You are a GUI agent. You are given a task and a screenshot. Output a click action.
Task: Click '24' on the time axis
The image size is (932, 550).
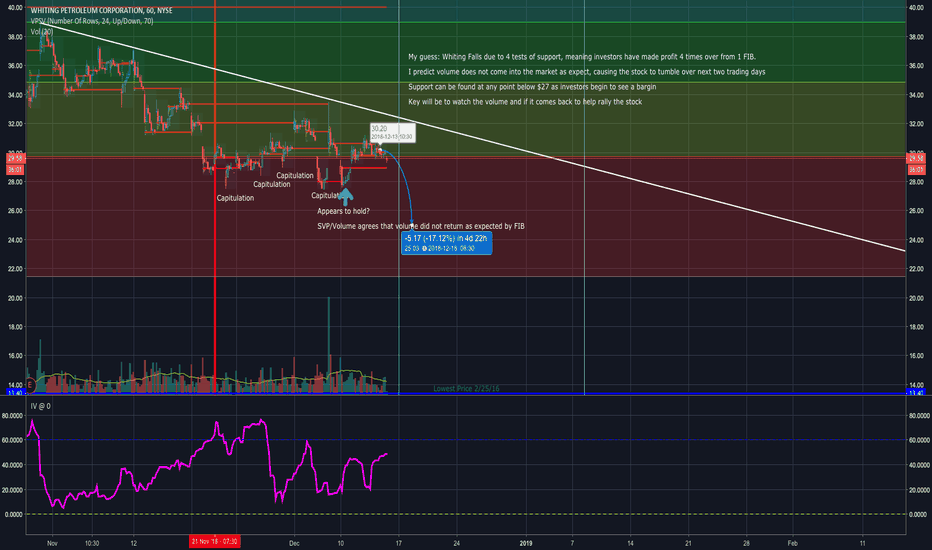456,543
